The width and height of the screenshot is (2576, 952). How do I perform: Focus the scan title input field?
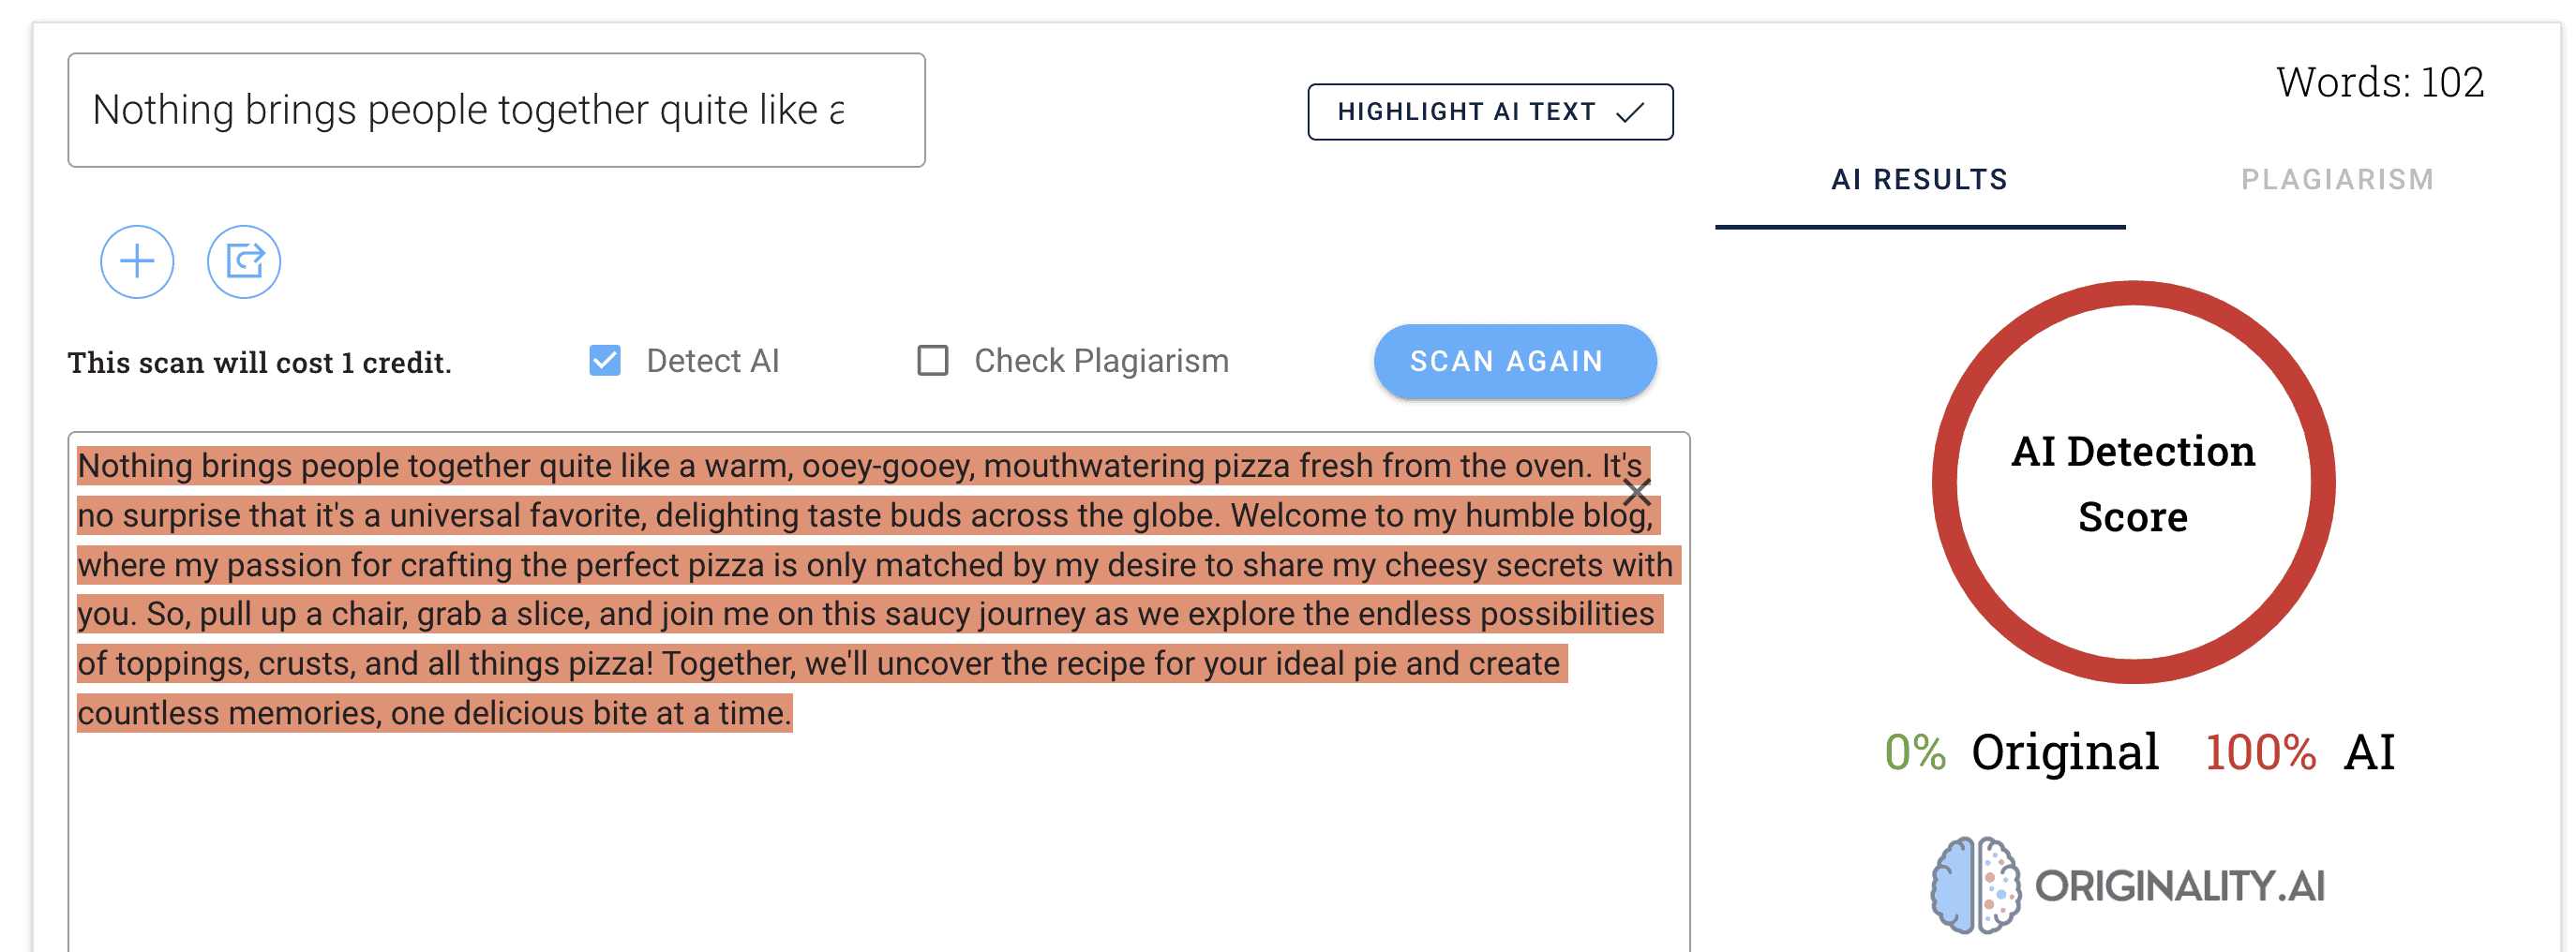pos(496,110)
